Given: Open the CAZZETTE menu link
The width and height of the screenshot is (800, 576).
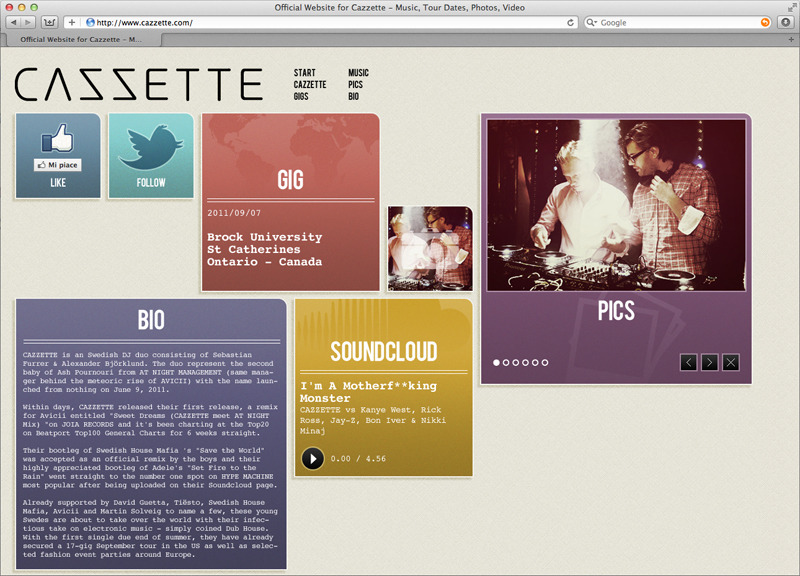Looking at the screenshot, I should pos(310,85).
